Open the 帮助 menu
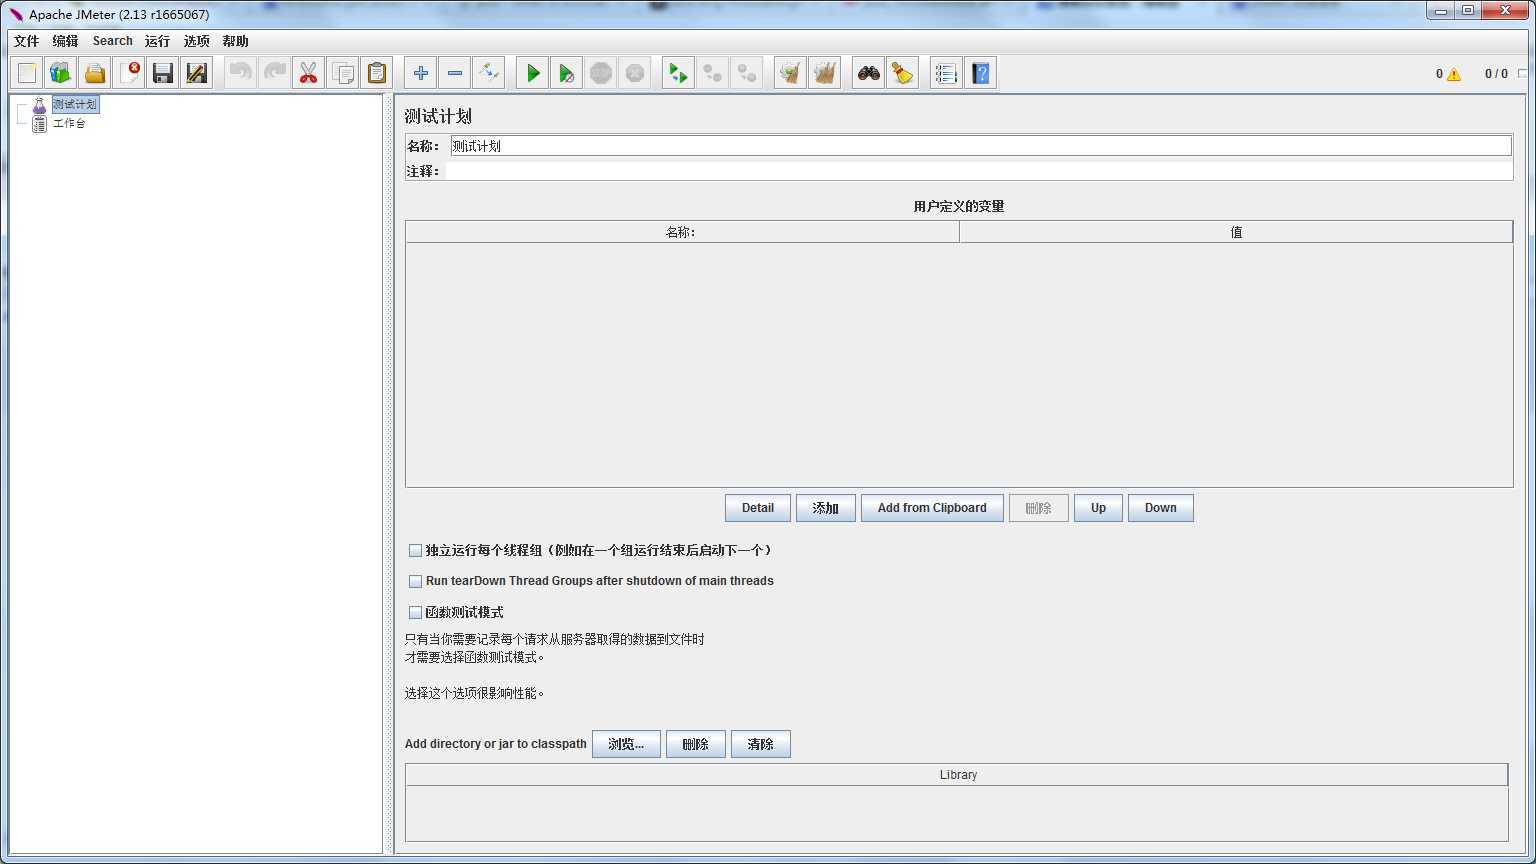 point(235,41)
